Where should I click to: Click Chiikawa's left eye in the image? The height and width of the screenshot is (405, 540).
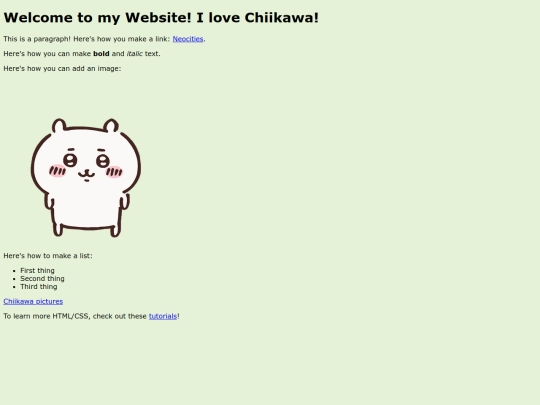pyautogui.click(x=70, y=160)
